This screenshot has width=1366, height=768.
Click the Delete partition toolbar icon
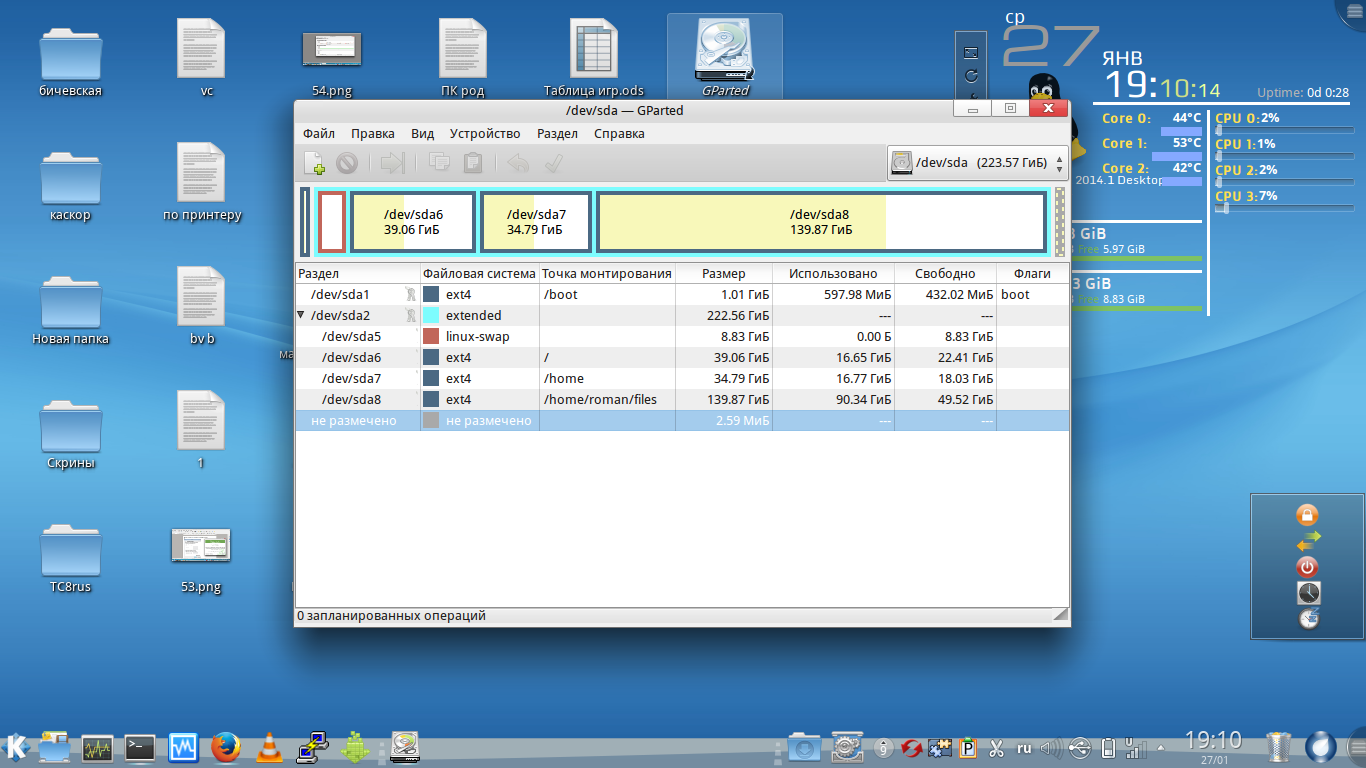(347, 163)
